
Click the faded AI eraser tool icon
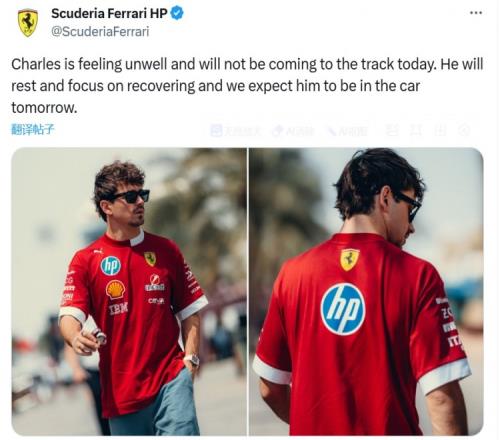[278, 131]
